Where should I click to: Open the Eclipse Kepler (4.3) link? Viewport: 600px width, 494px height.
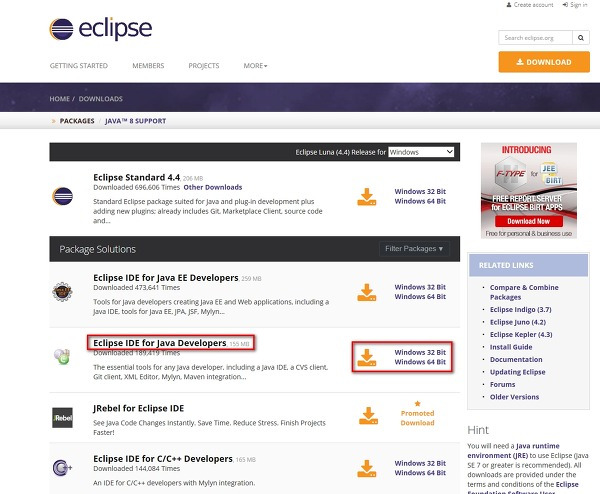pos(521,334)
